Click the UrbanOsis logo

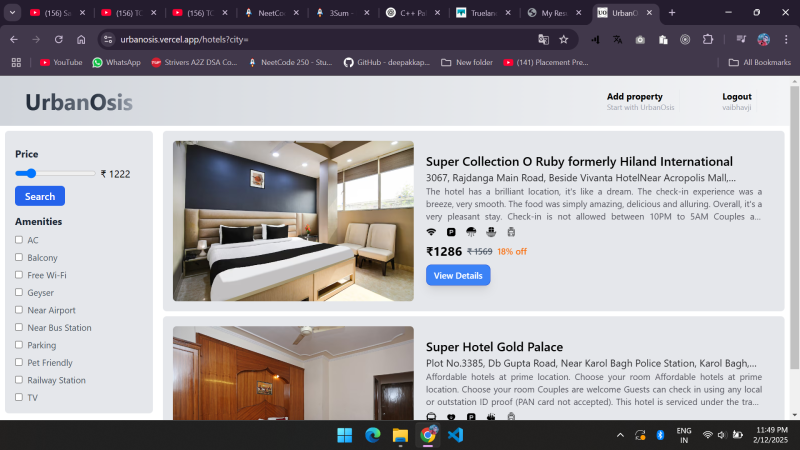coord(79,102)
